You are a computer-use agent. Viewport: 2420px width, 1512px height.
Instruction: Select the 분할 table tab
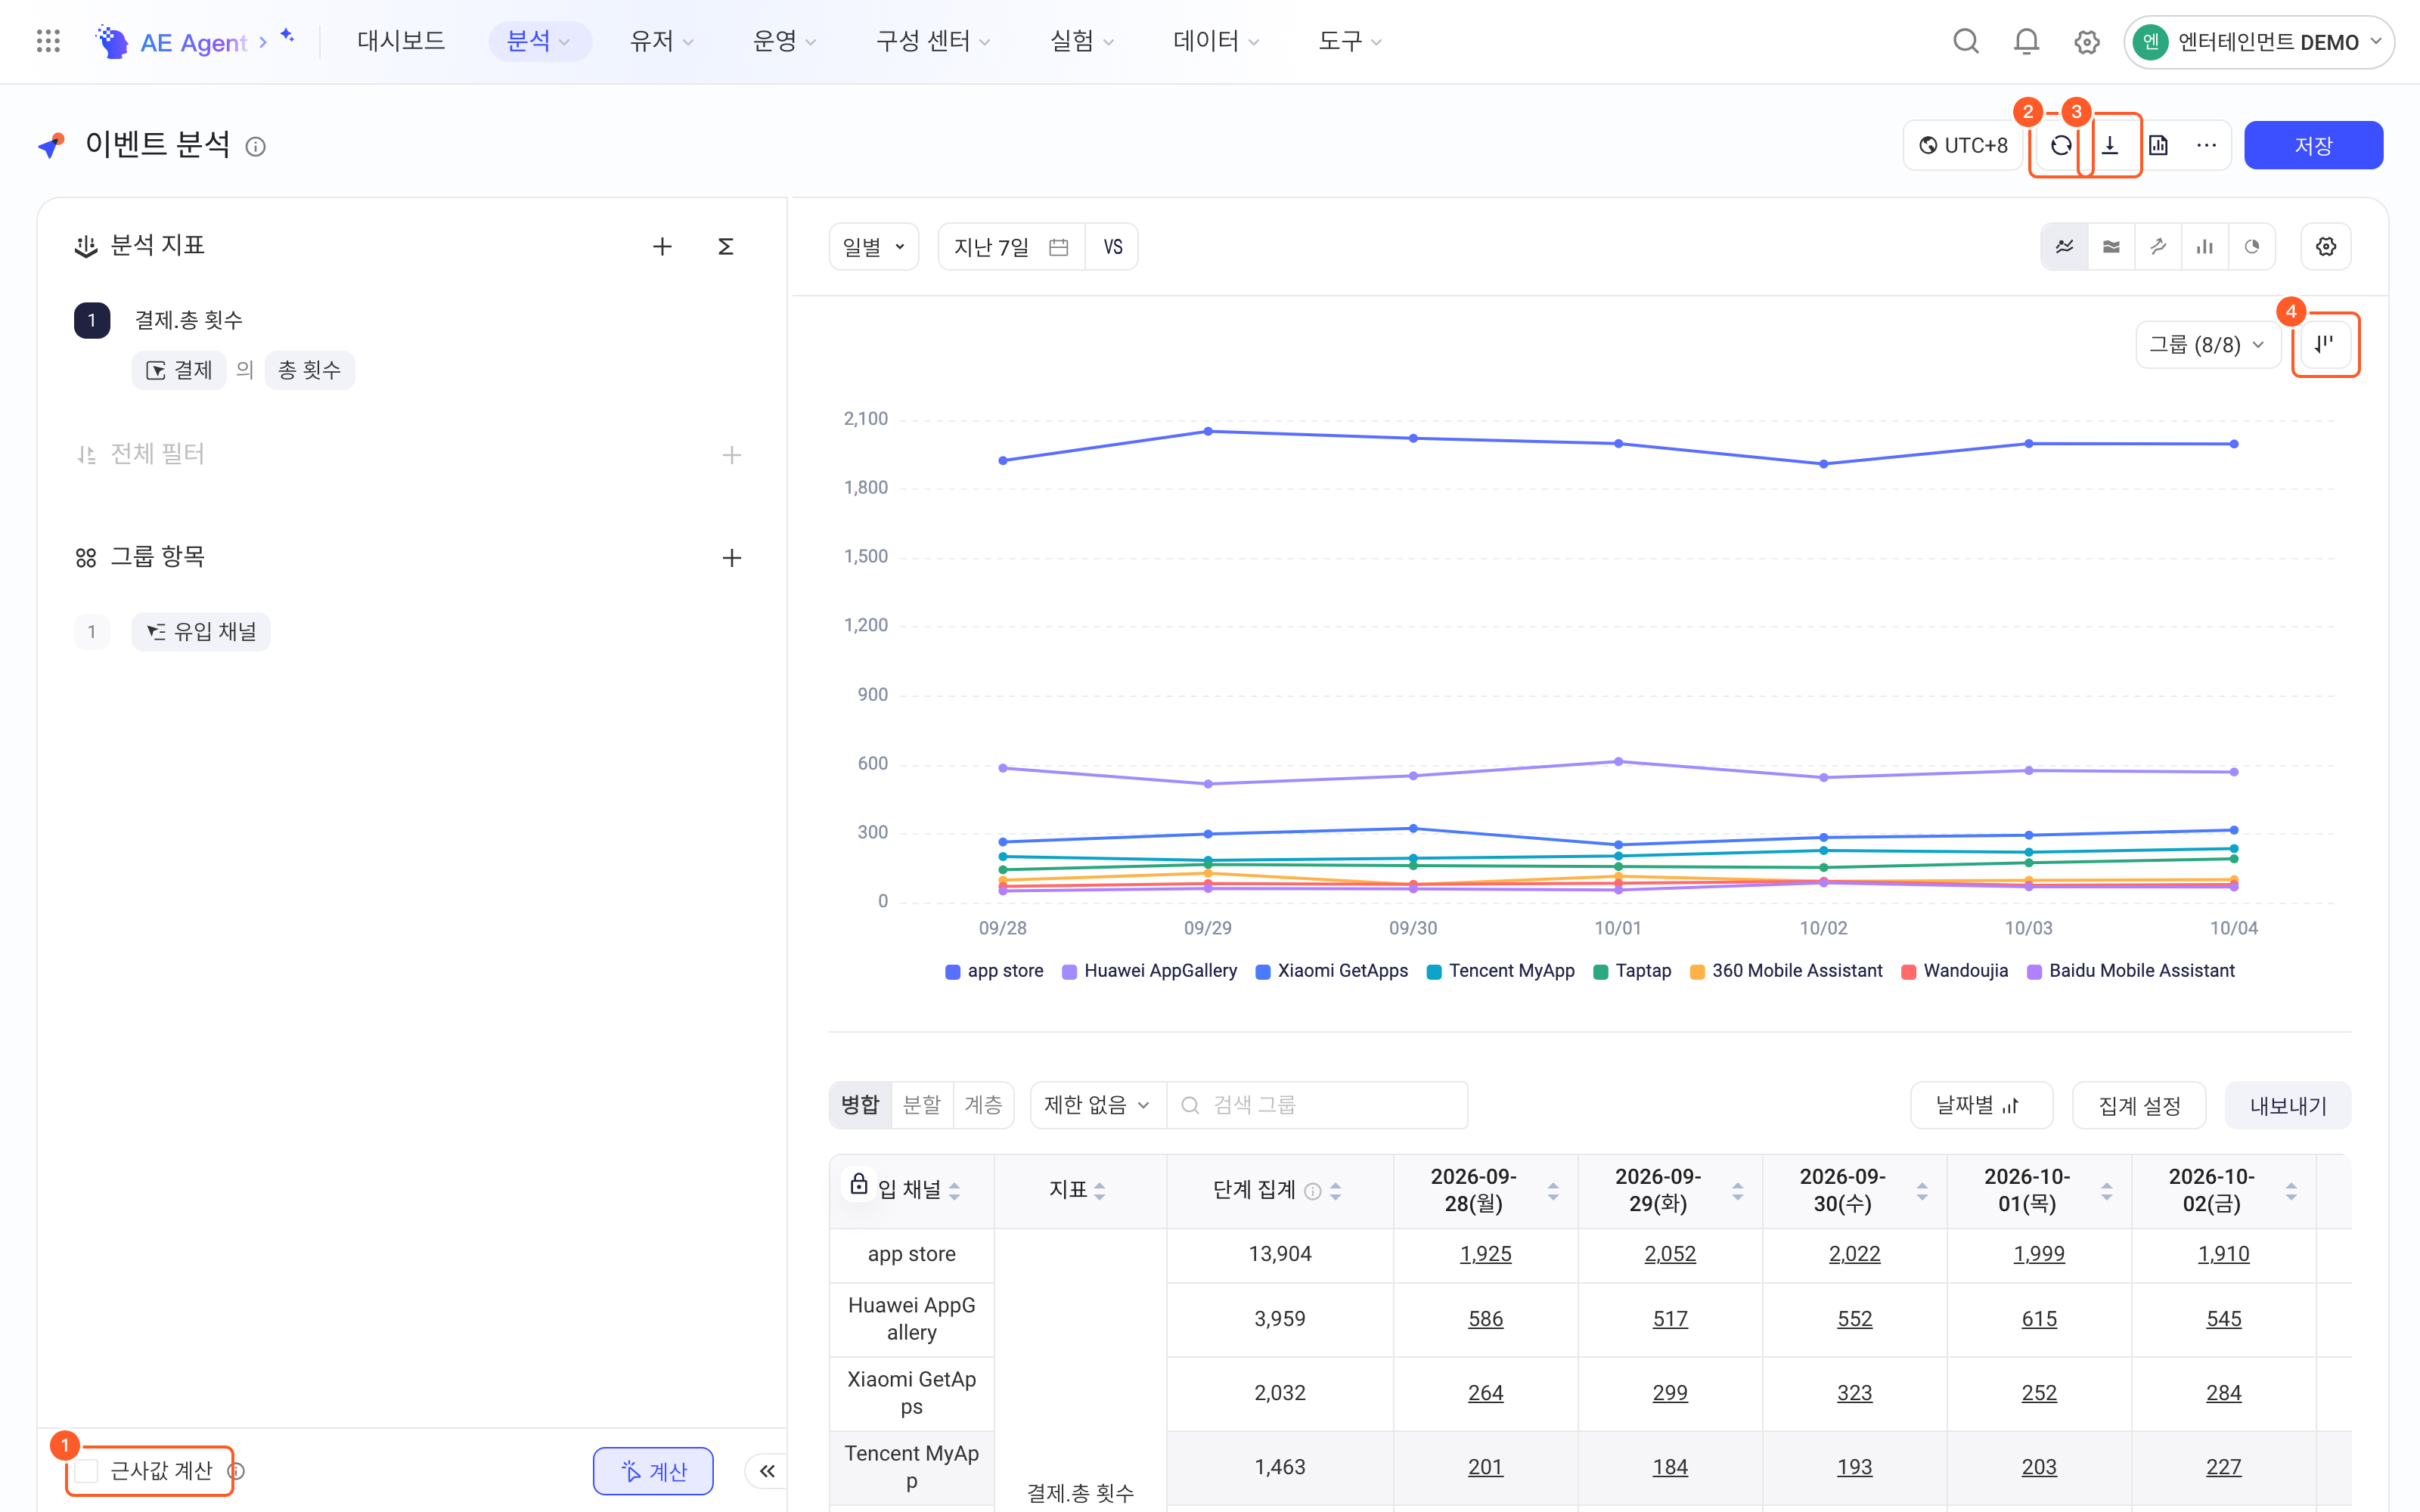click(x=922, y=1105)
